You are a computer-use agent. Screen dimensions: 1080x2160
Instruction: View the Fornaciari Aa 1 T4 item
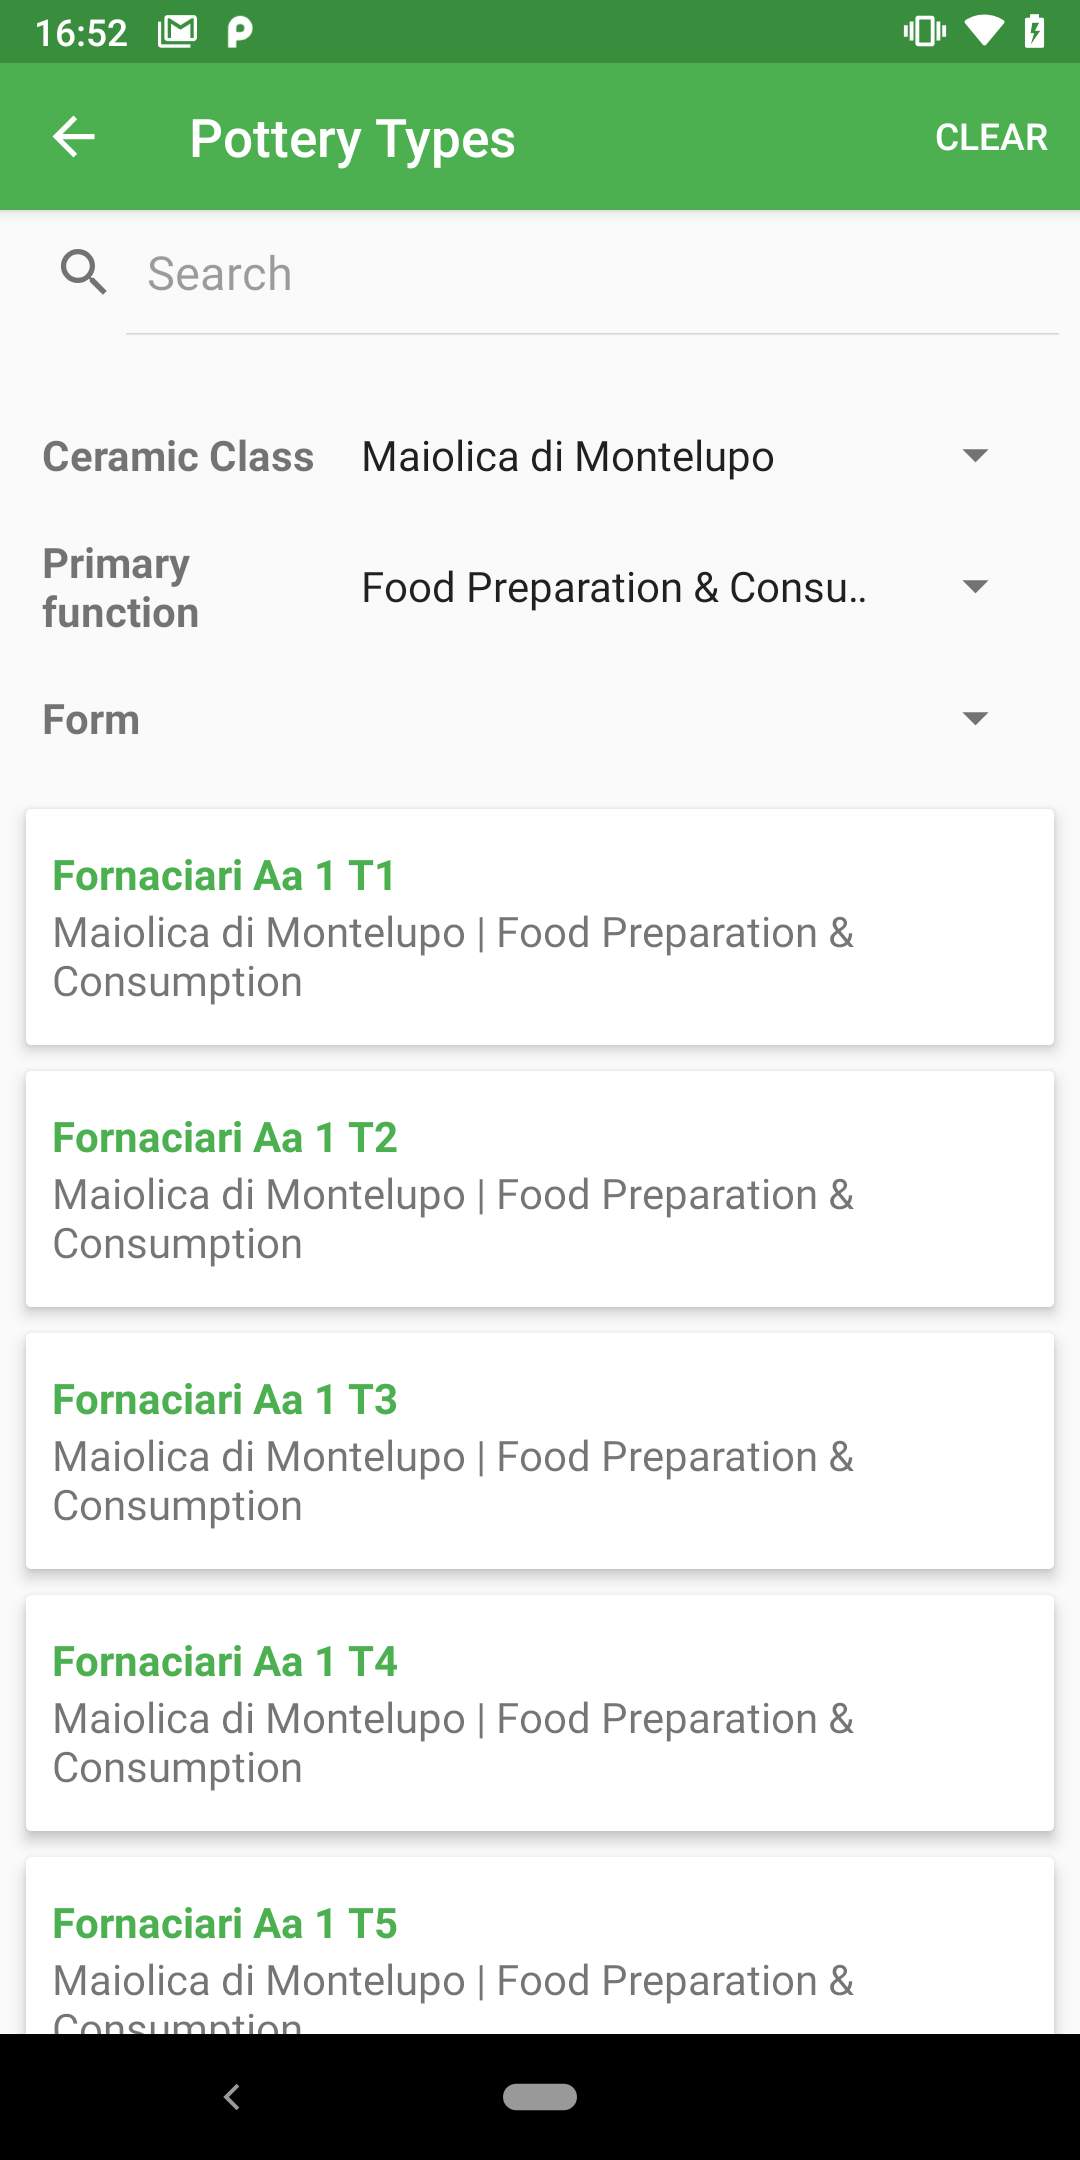click(x=540, y=1713)
